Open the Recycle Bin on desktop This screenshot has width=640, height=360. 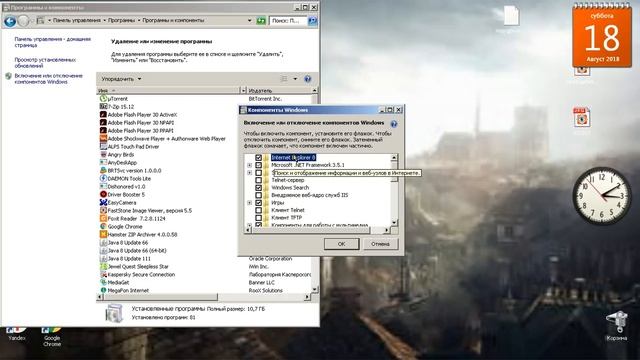pos(617,325)
